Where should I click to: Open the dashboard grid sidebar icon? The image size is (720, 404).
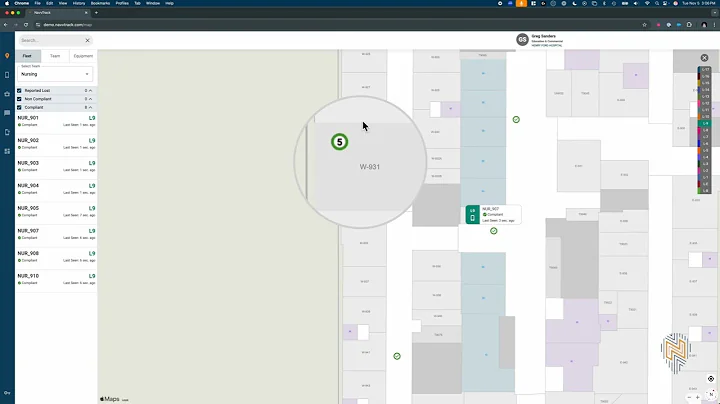coord(7,151)
